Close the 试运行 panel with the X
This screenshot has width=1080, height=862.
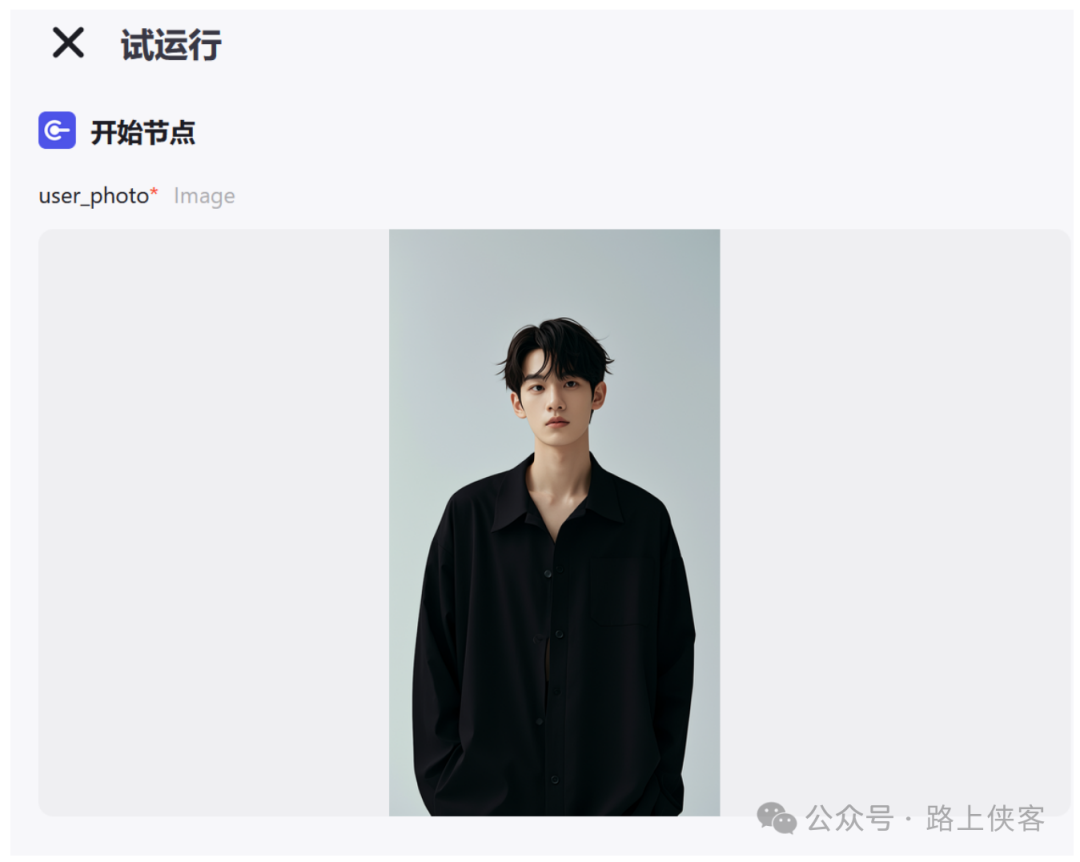[x=68, y=43]
